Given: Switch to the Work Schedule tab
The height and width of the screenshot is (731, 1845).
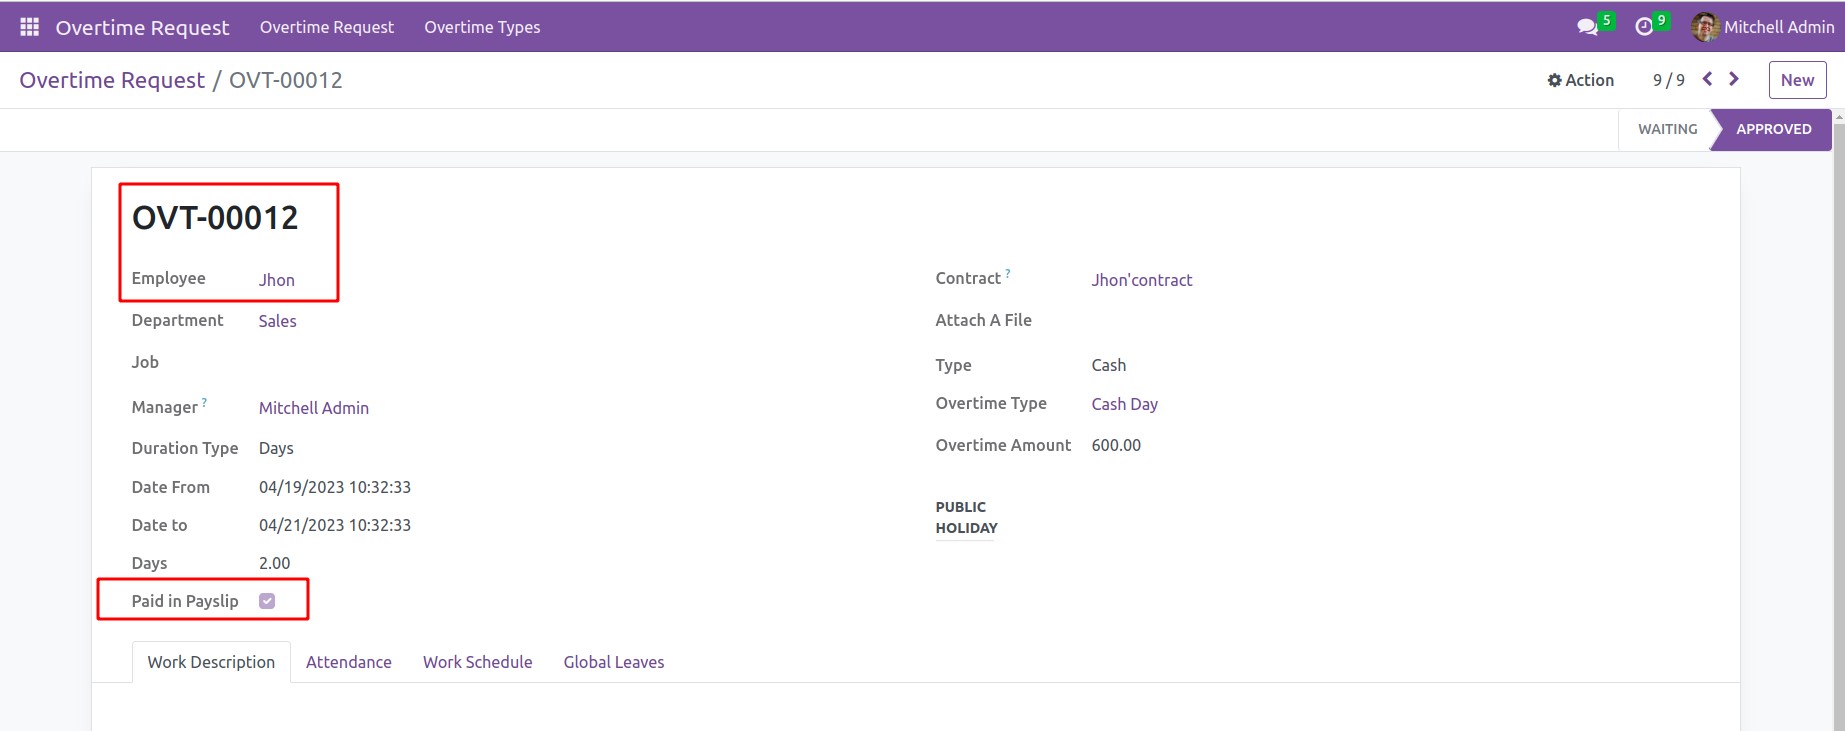Looking at the screenshot, I should pos(477,662).
